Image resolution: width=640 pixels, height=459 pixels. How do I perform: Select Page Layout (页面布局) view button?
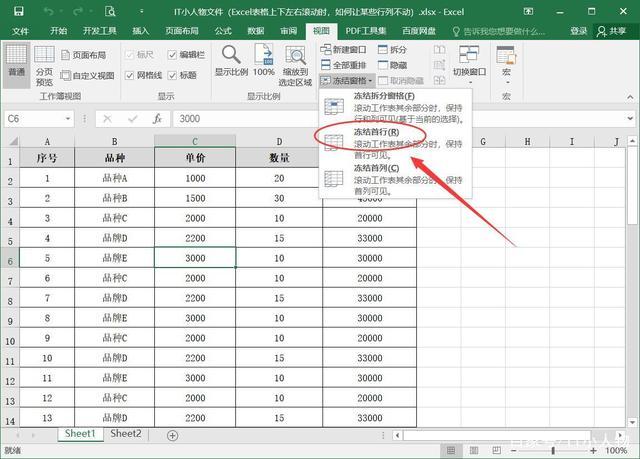(x=84, y=55)
